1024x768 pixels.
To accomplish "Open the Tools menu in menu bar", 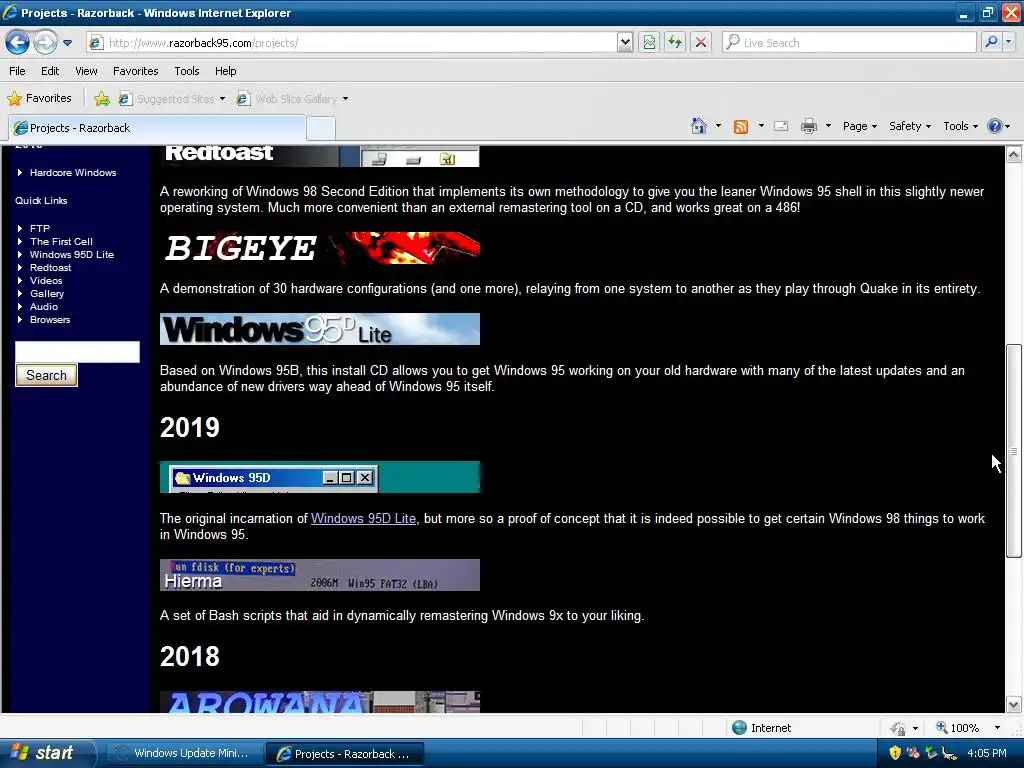I will click(x=187, y=71).
